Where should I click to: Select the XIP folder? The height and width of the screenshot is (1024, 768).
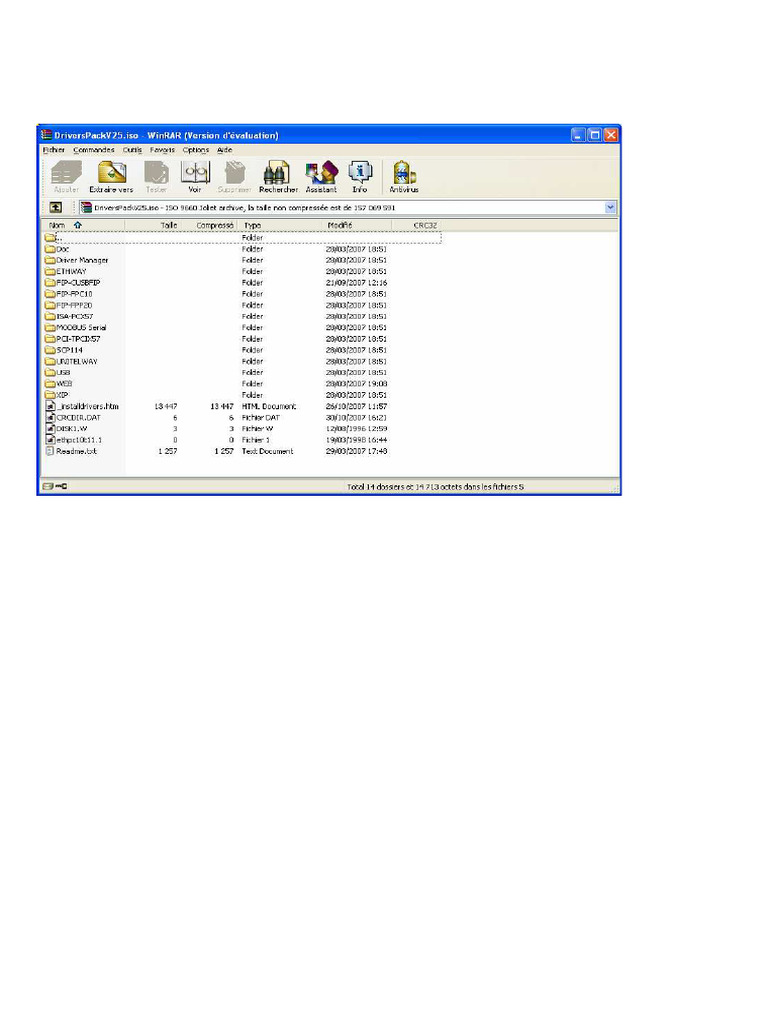tap(57, 394)
